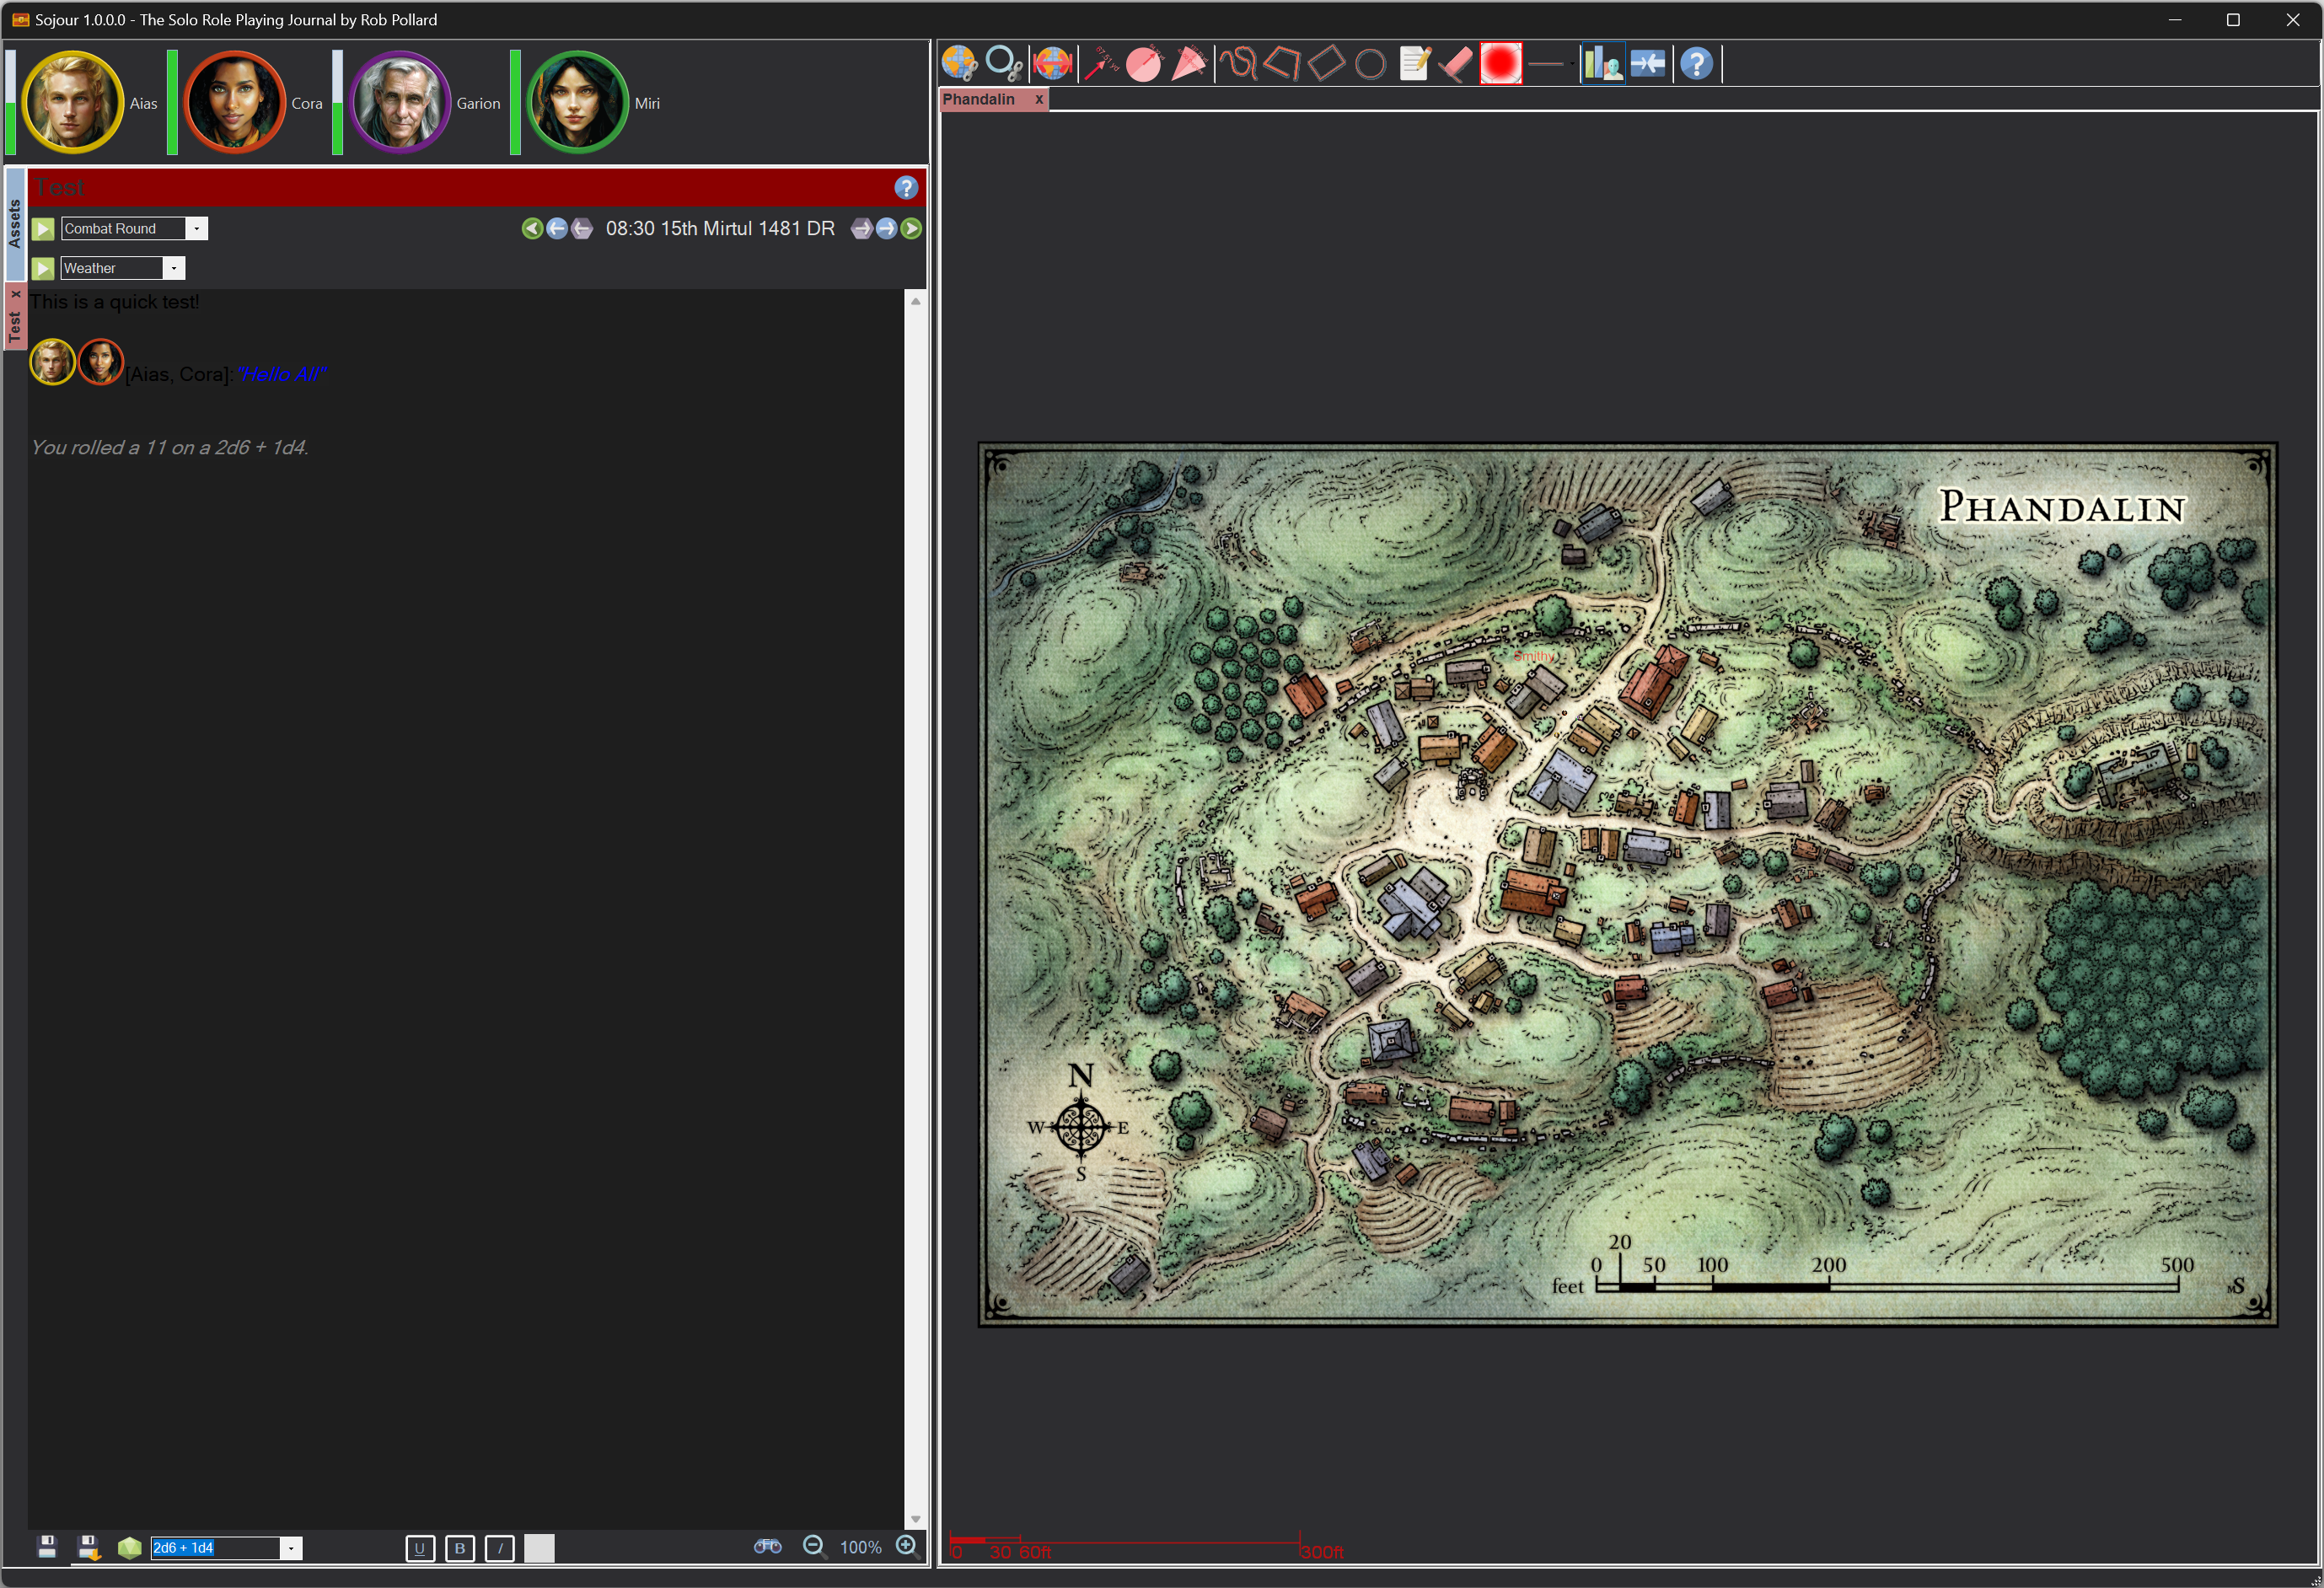Screen dimensions: 2324x1588
Task: Roll the dice with the green die icon
Action: click(129, 1547)
